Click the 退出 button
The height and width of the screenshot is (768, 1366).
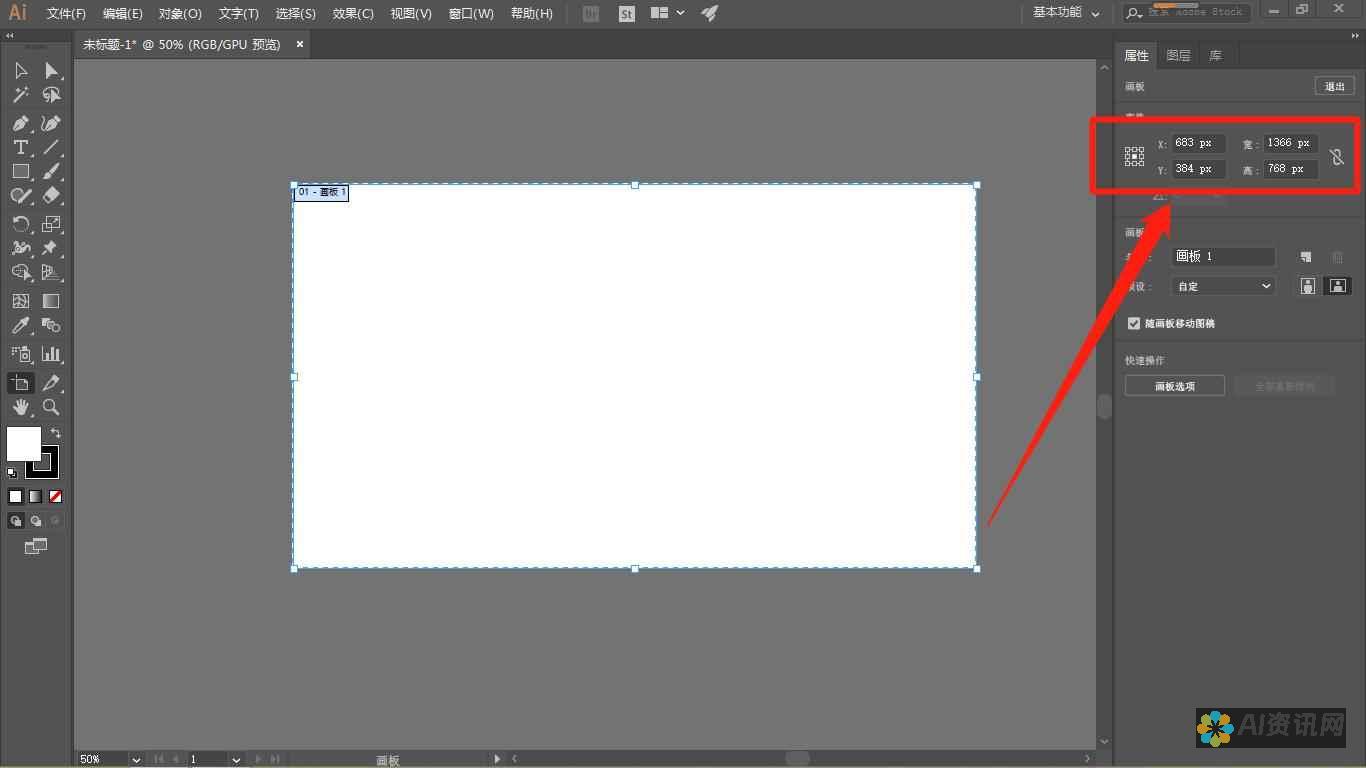tap(1334, 86)
